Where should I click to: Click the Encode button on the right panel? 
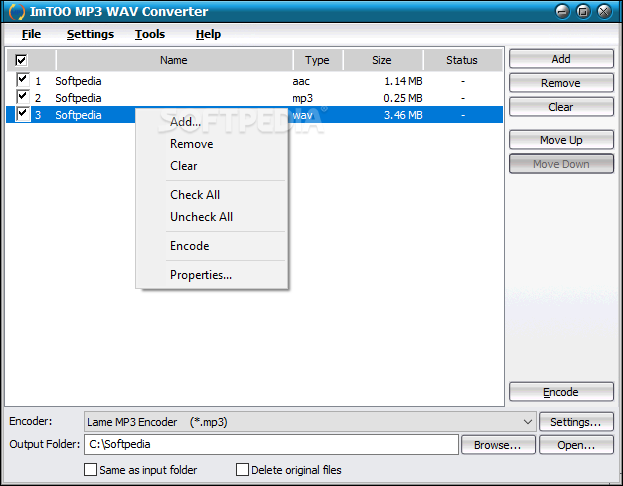tap(561, 392)
